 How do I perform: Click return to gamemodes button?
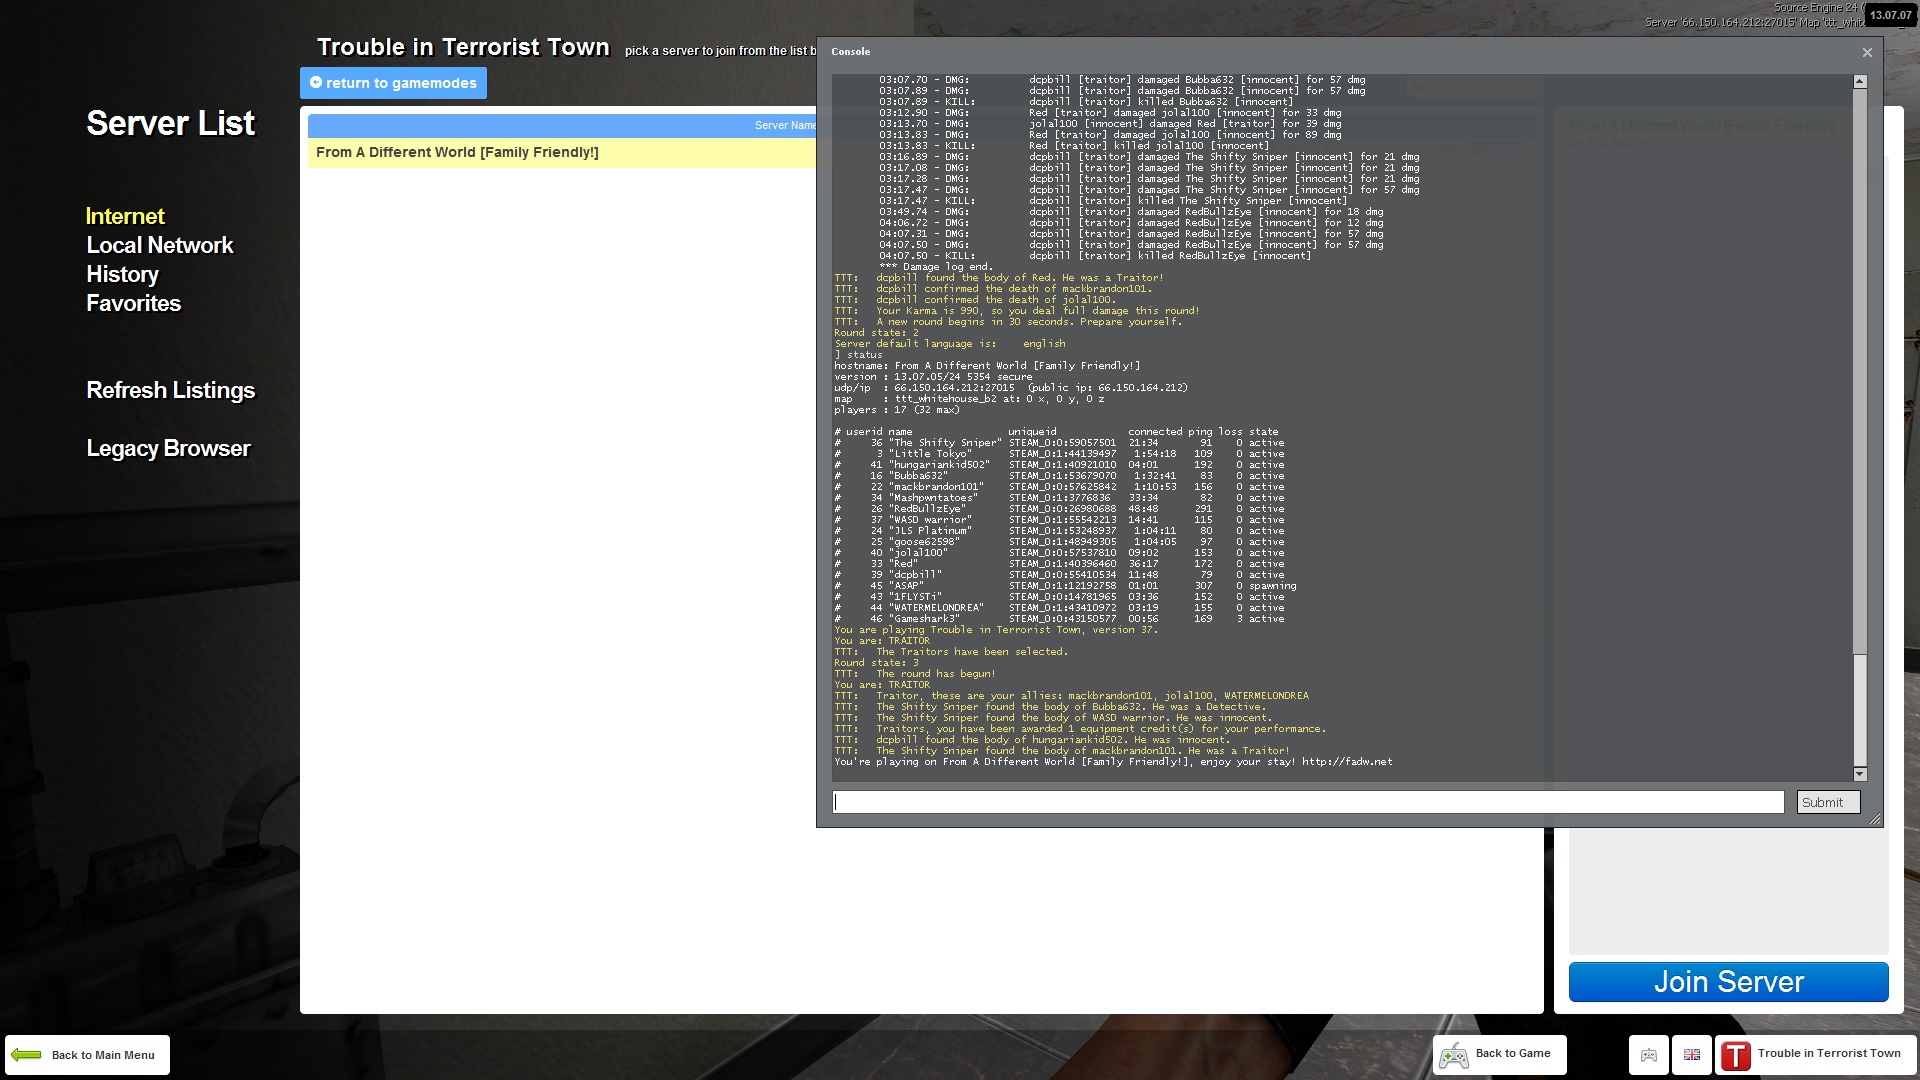393,83
